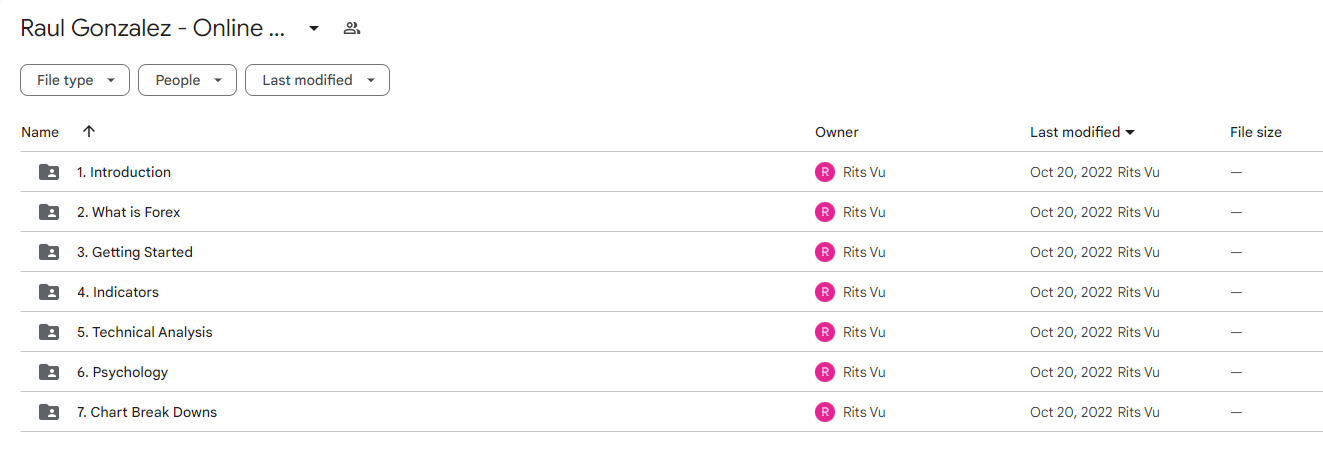Open the folder title dropdown arrow
1323x453 pixels.
(314, 28)
